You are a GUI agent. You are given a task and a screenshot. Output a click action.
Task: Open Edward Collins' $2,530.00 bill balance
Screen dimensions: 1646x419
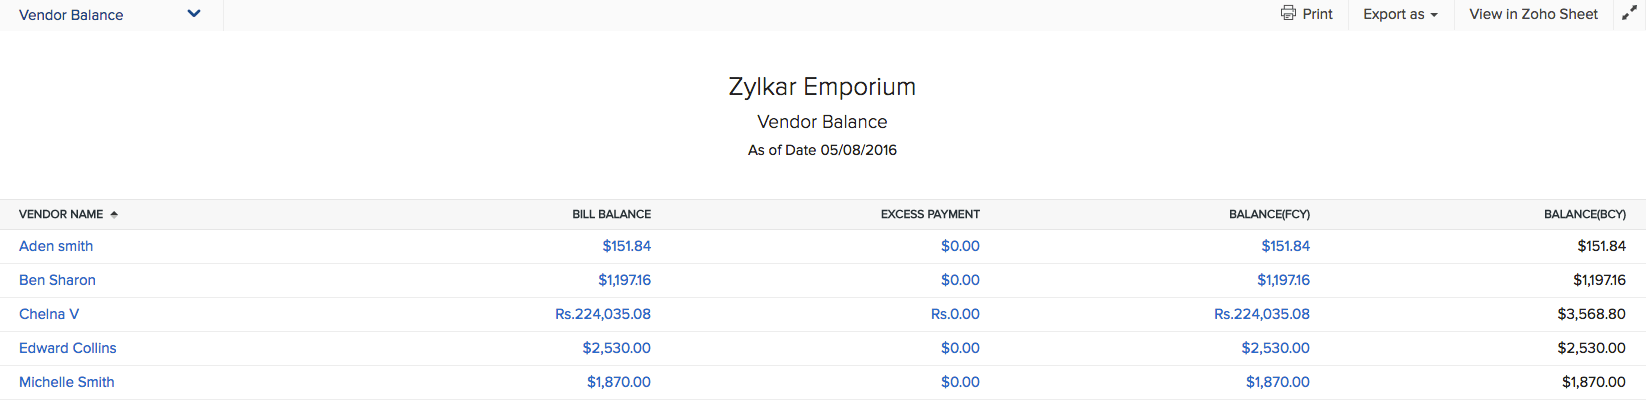616,348
